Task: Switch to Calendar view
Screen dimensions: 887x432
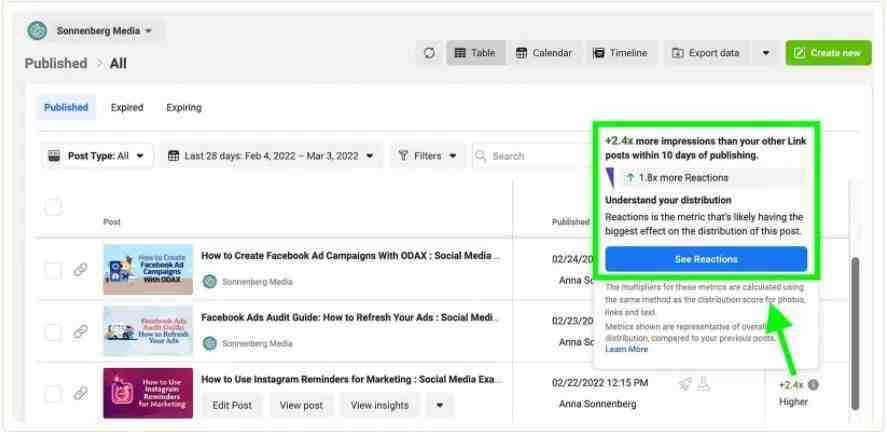Action: [x=544, y=53]
